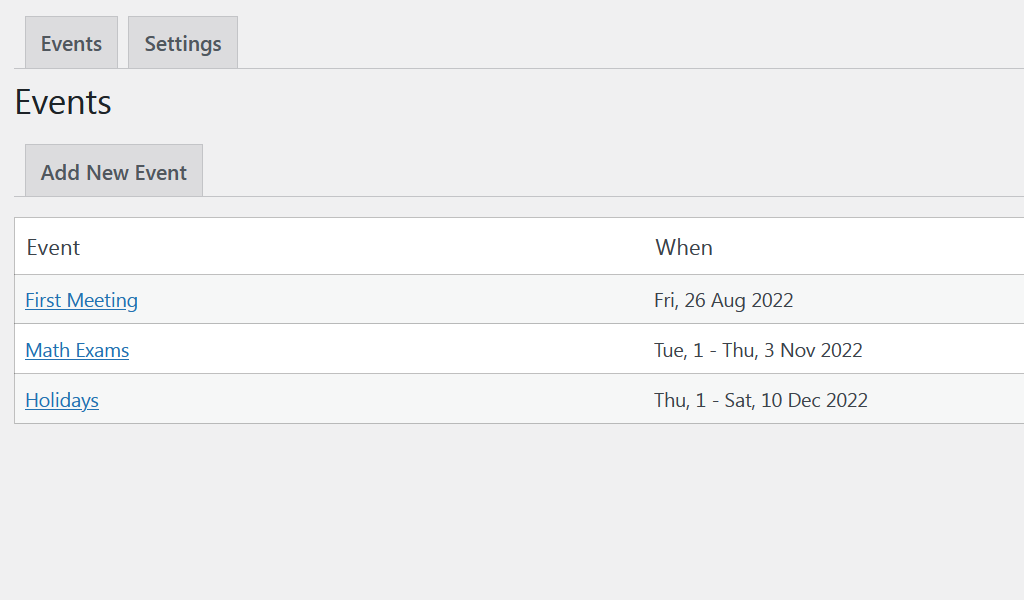Select the Fri, 26 Aug 2022 date cell
This screenshot has height=600, width=1024.
724,300
